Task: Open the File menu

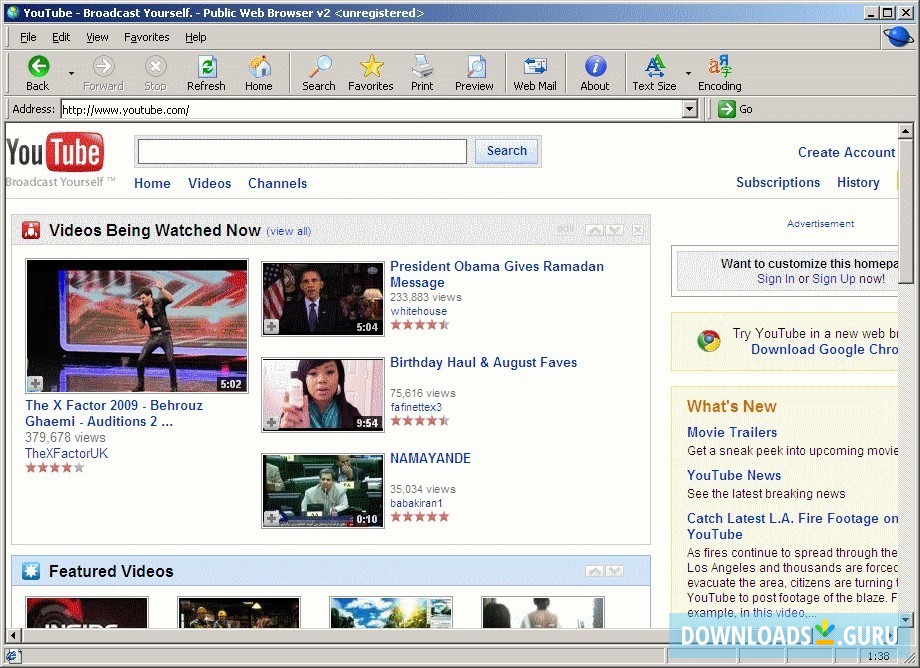Action: (28, 37)
